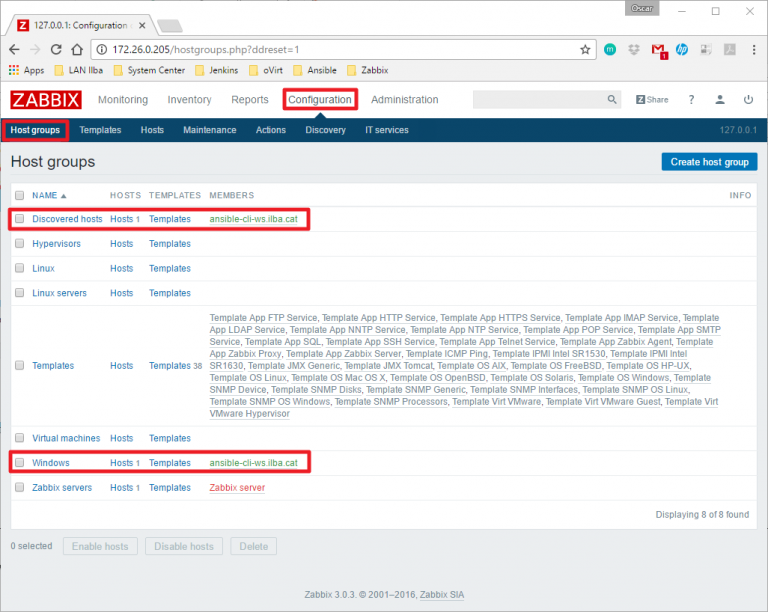Viewport: 768px width, 612px height.
Task: Open the Zabbix help question mark
Action: click(x=691, y=100)
